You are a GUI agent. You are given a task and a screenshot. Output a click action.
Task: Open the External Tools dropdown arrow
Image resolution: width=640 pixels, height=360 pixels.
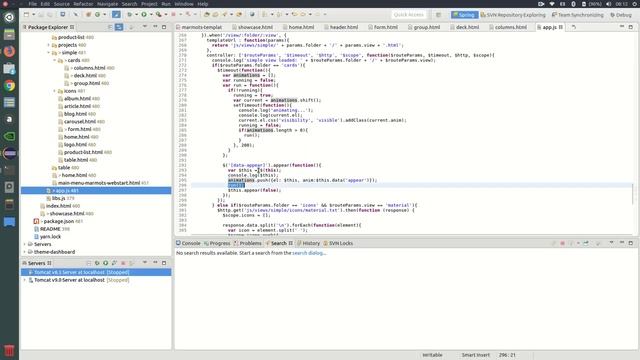pos(166,15)
